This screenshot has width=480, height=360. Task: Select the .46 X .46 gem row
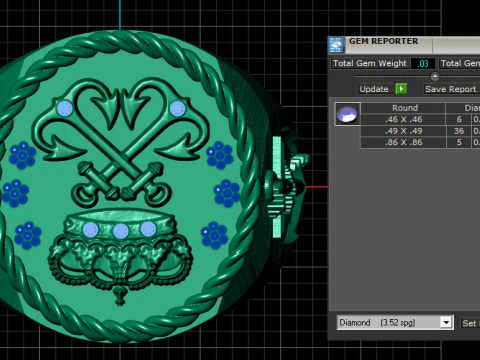point(420,119)
